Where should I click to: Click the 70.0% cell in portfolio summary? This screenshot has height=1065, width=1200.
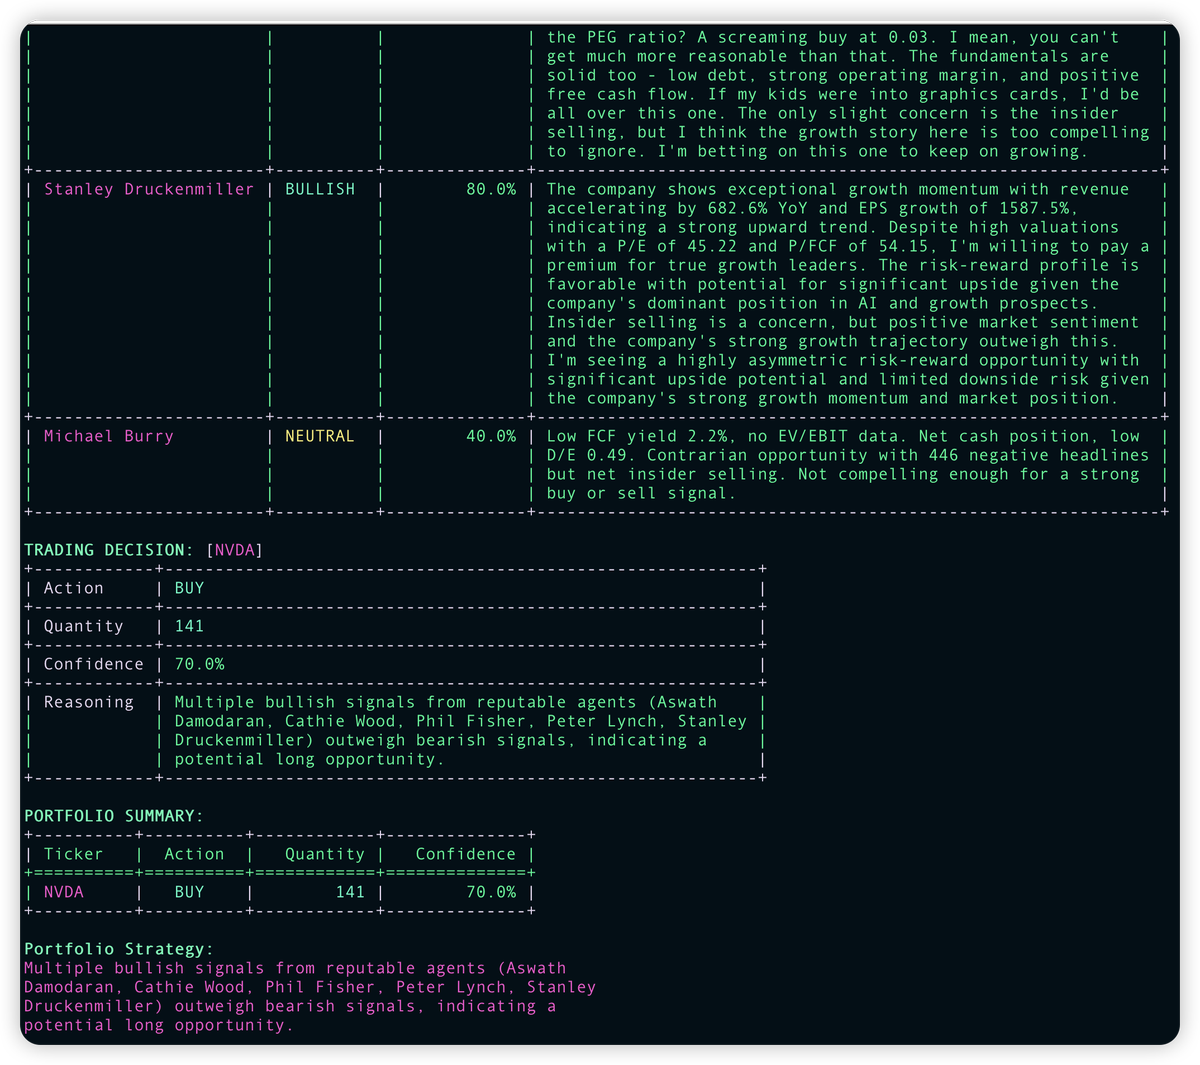click(491, 892)
